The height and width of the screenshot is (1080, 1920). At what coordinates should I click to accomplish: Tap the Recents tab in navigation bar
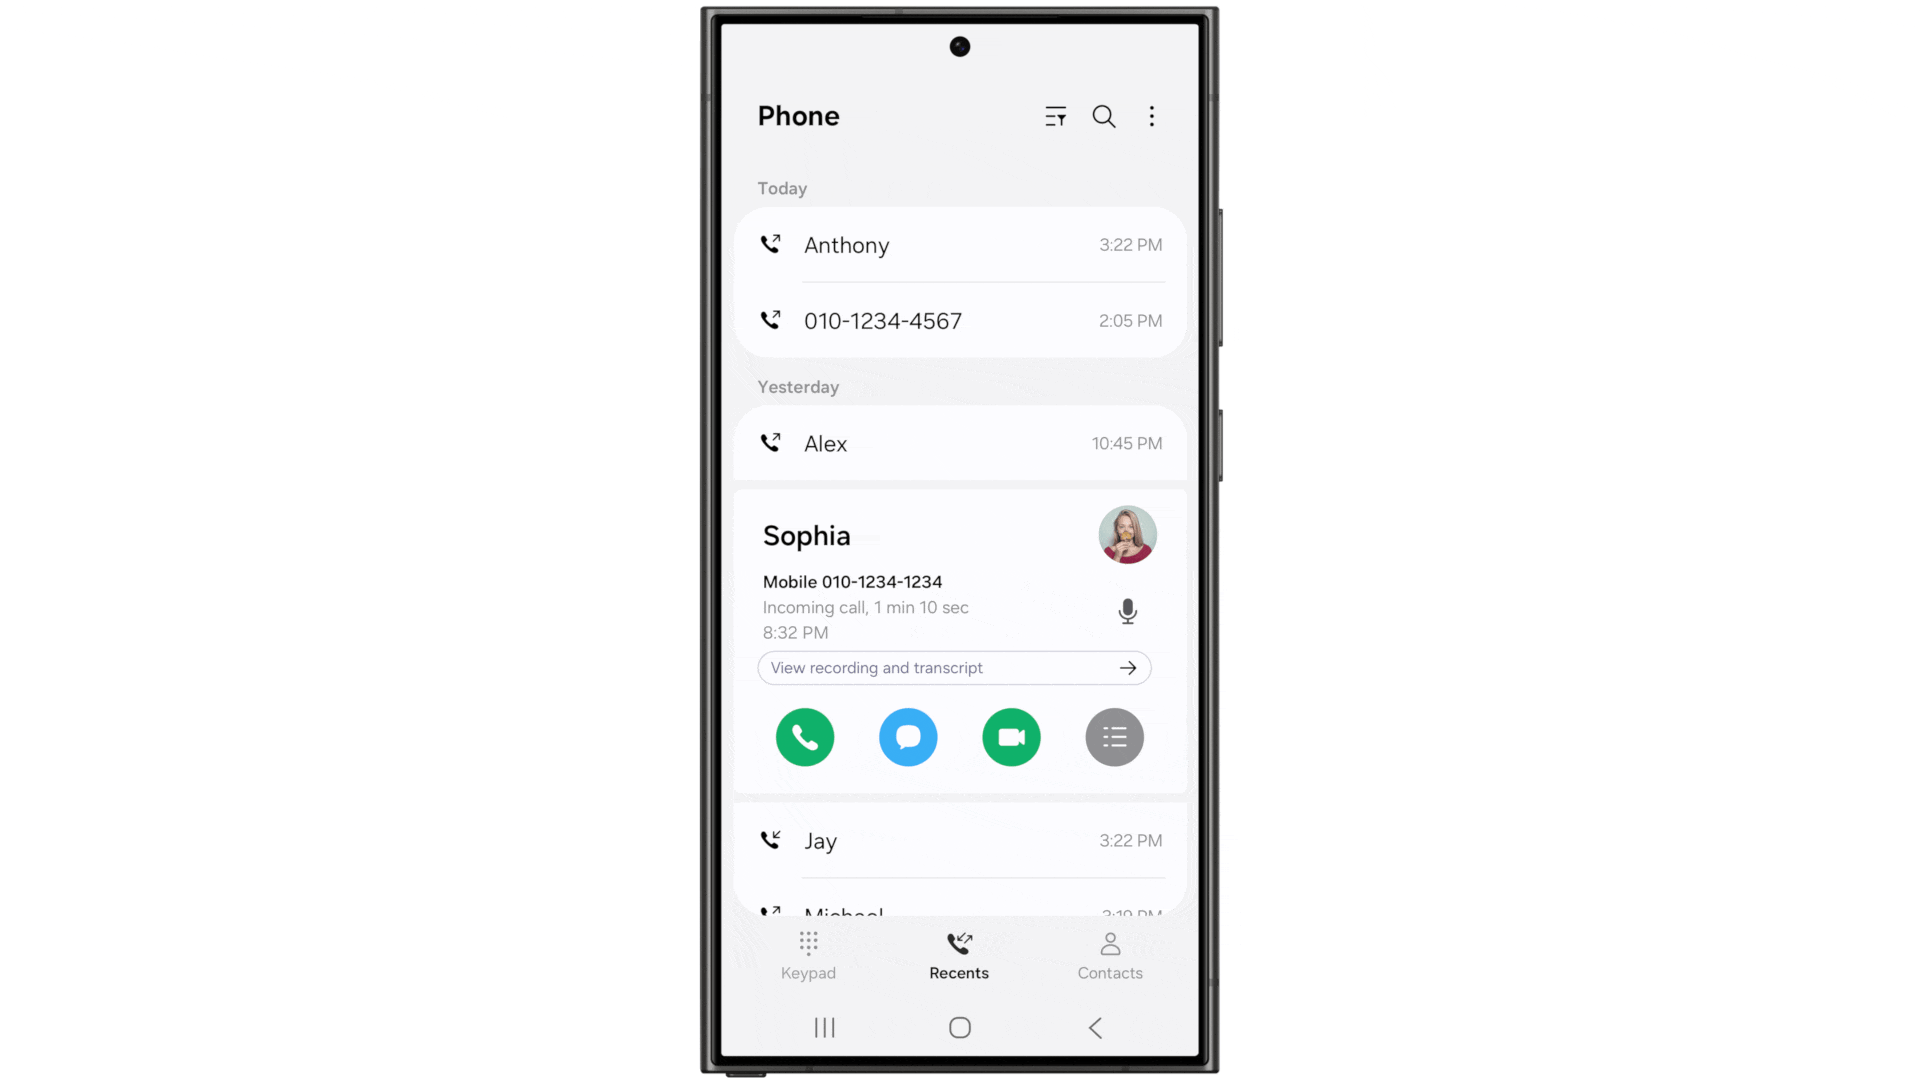point(959,953)
